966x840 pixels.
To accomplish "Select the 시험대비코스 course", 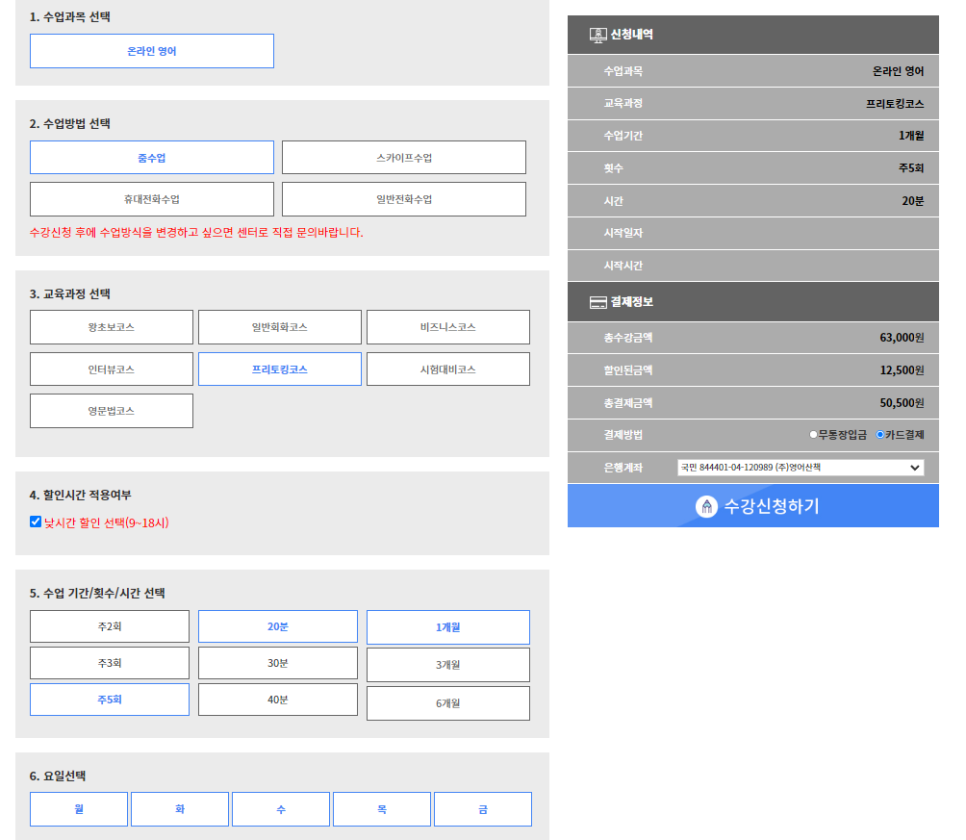I will pyautogui.click(x=448, y=369).
